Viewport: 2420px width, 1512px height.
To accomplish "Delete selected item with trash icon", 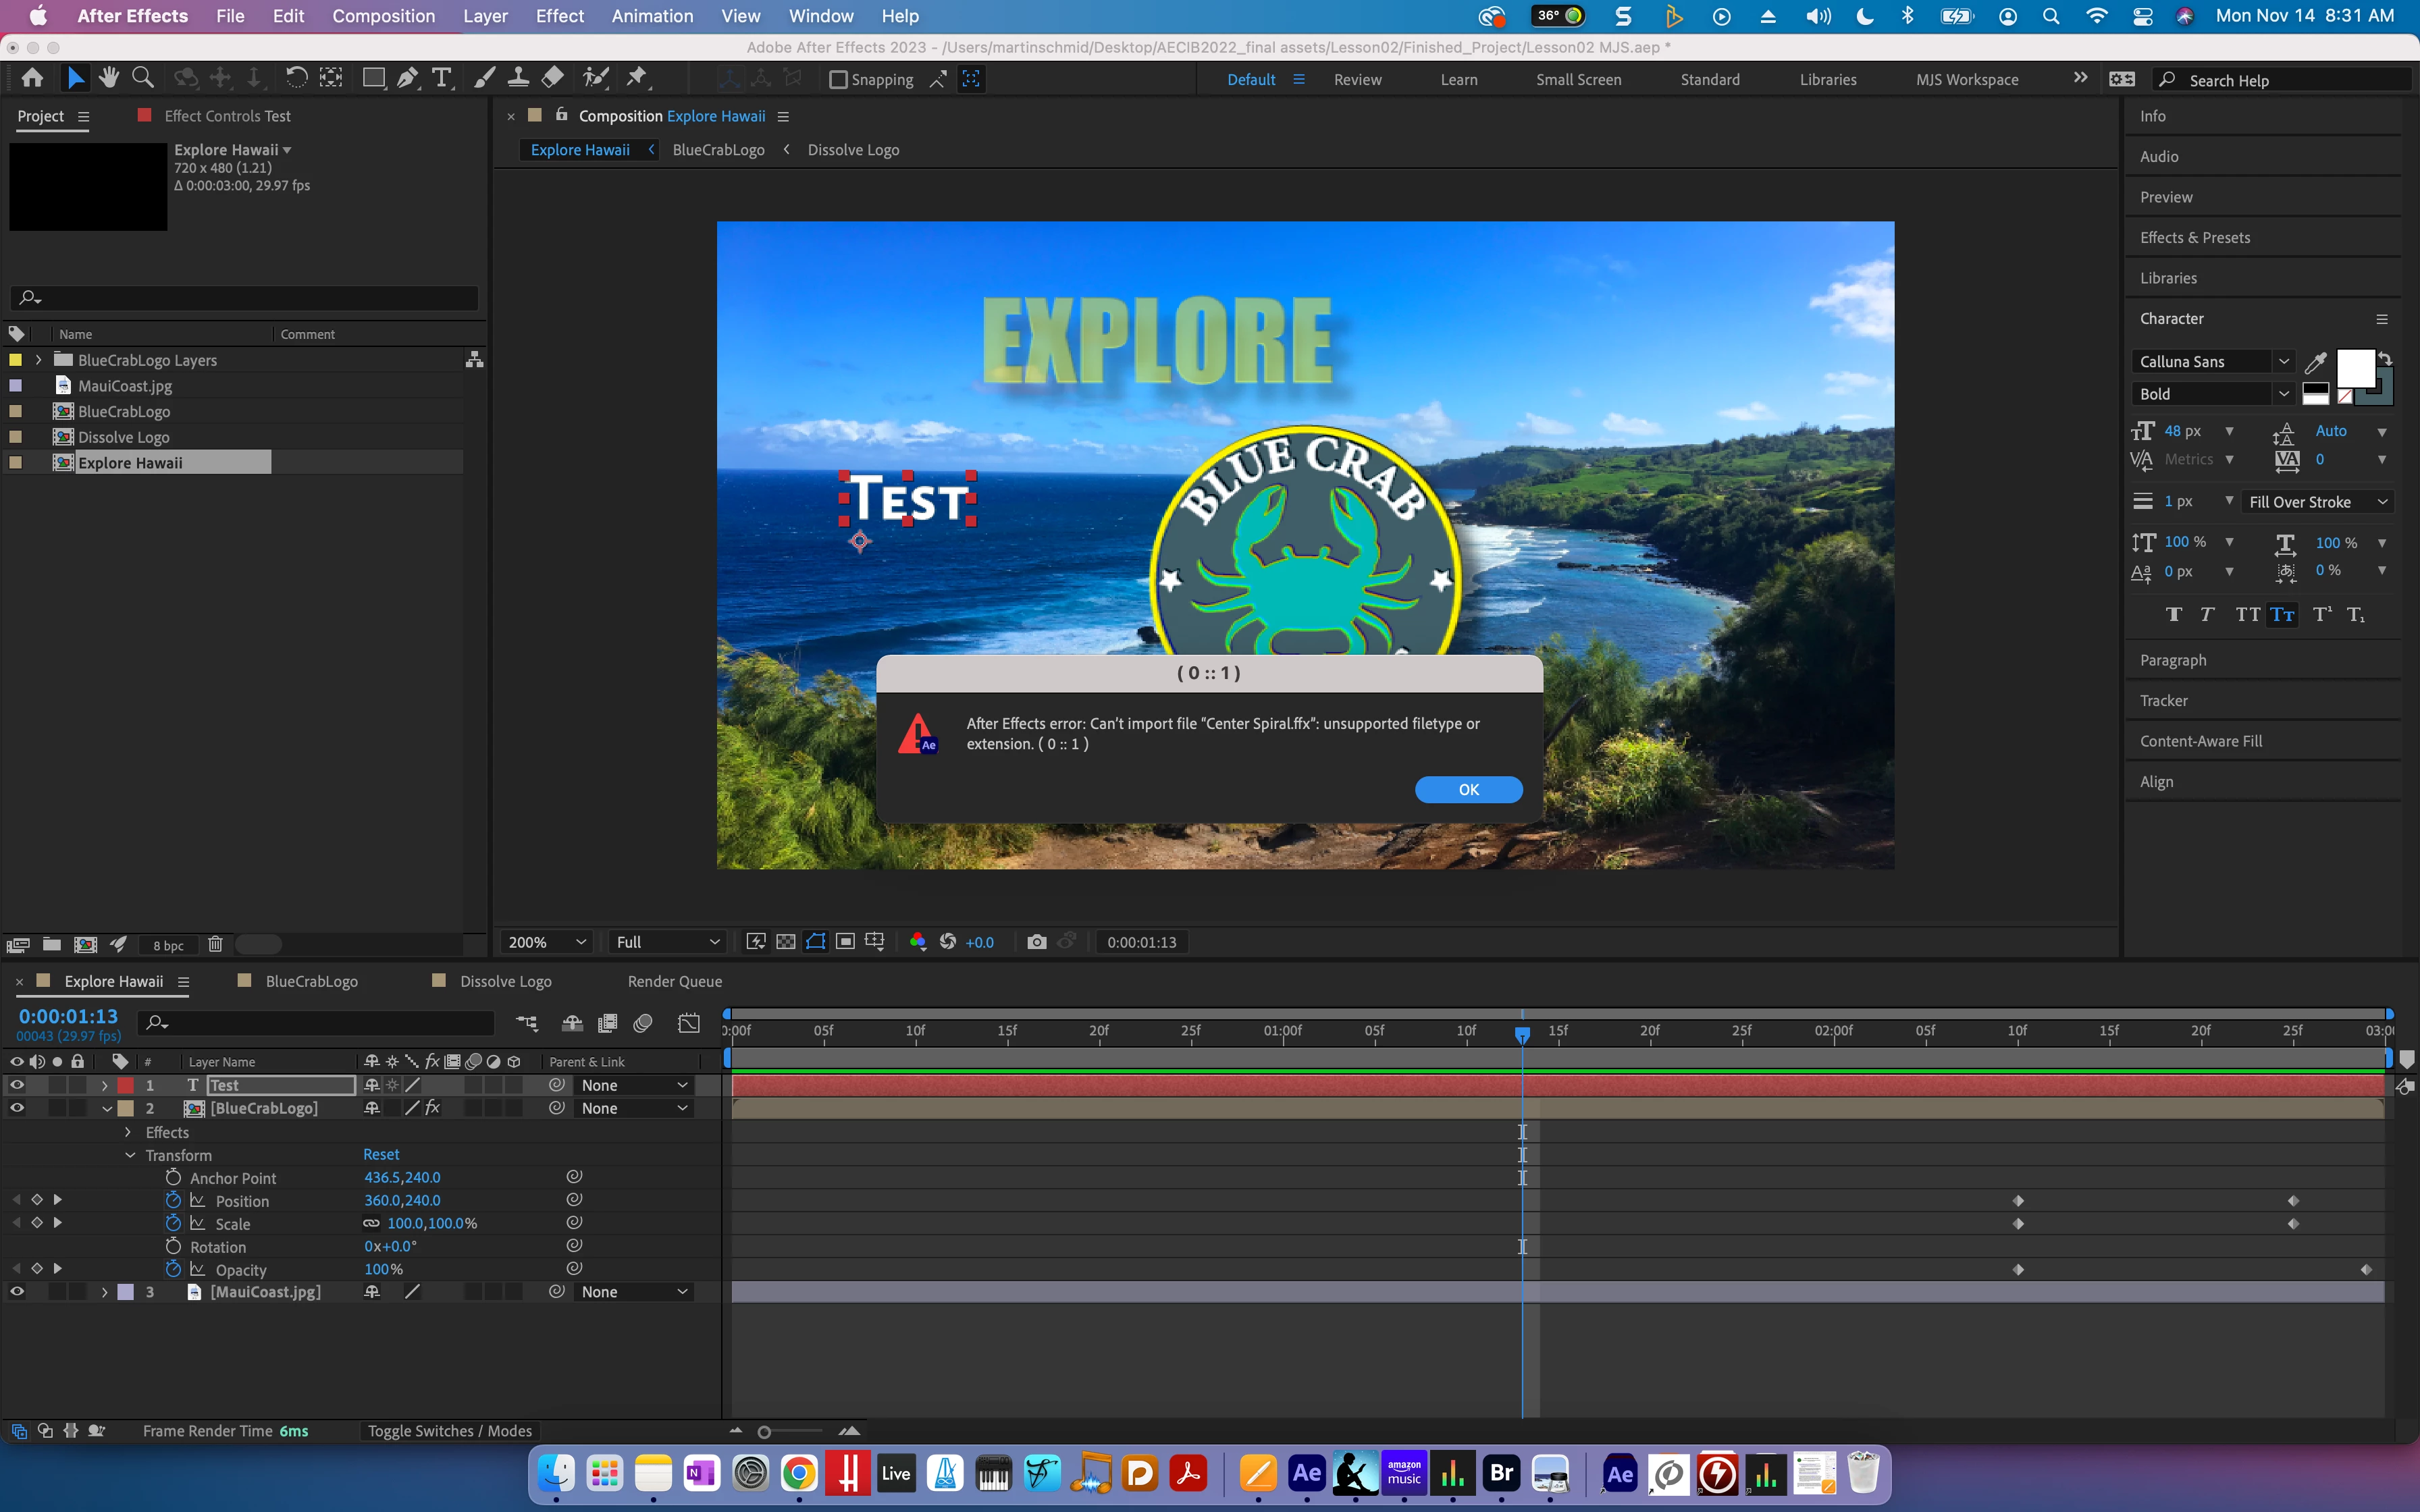I will click(215, 944).
